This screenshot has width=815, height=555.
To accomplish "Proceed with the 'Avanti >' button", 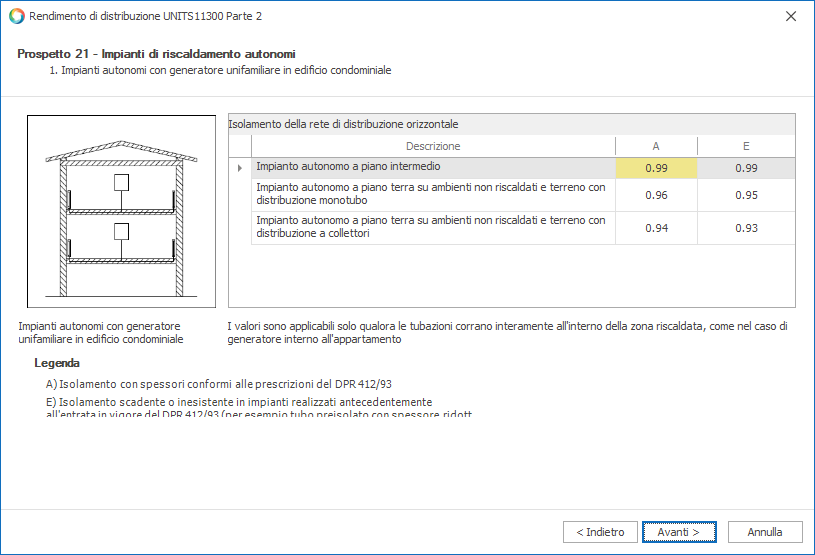I will (x=678, y=532).
